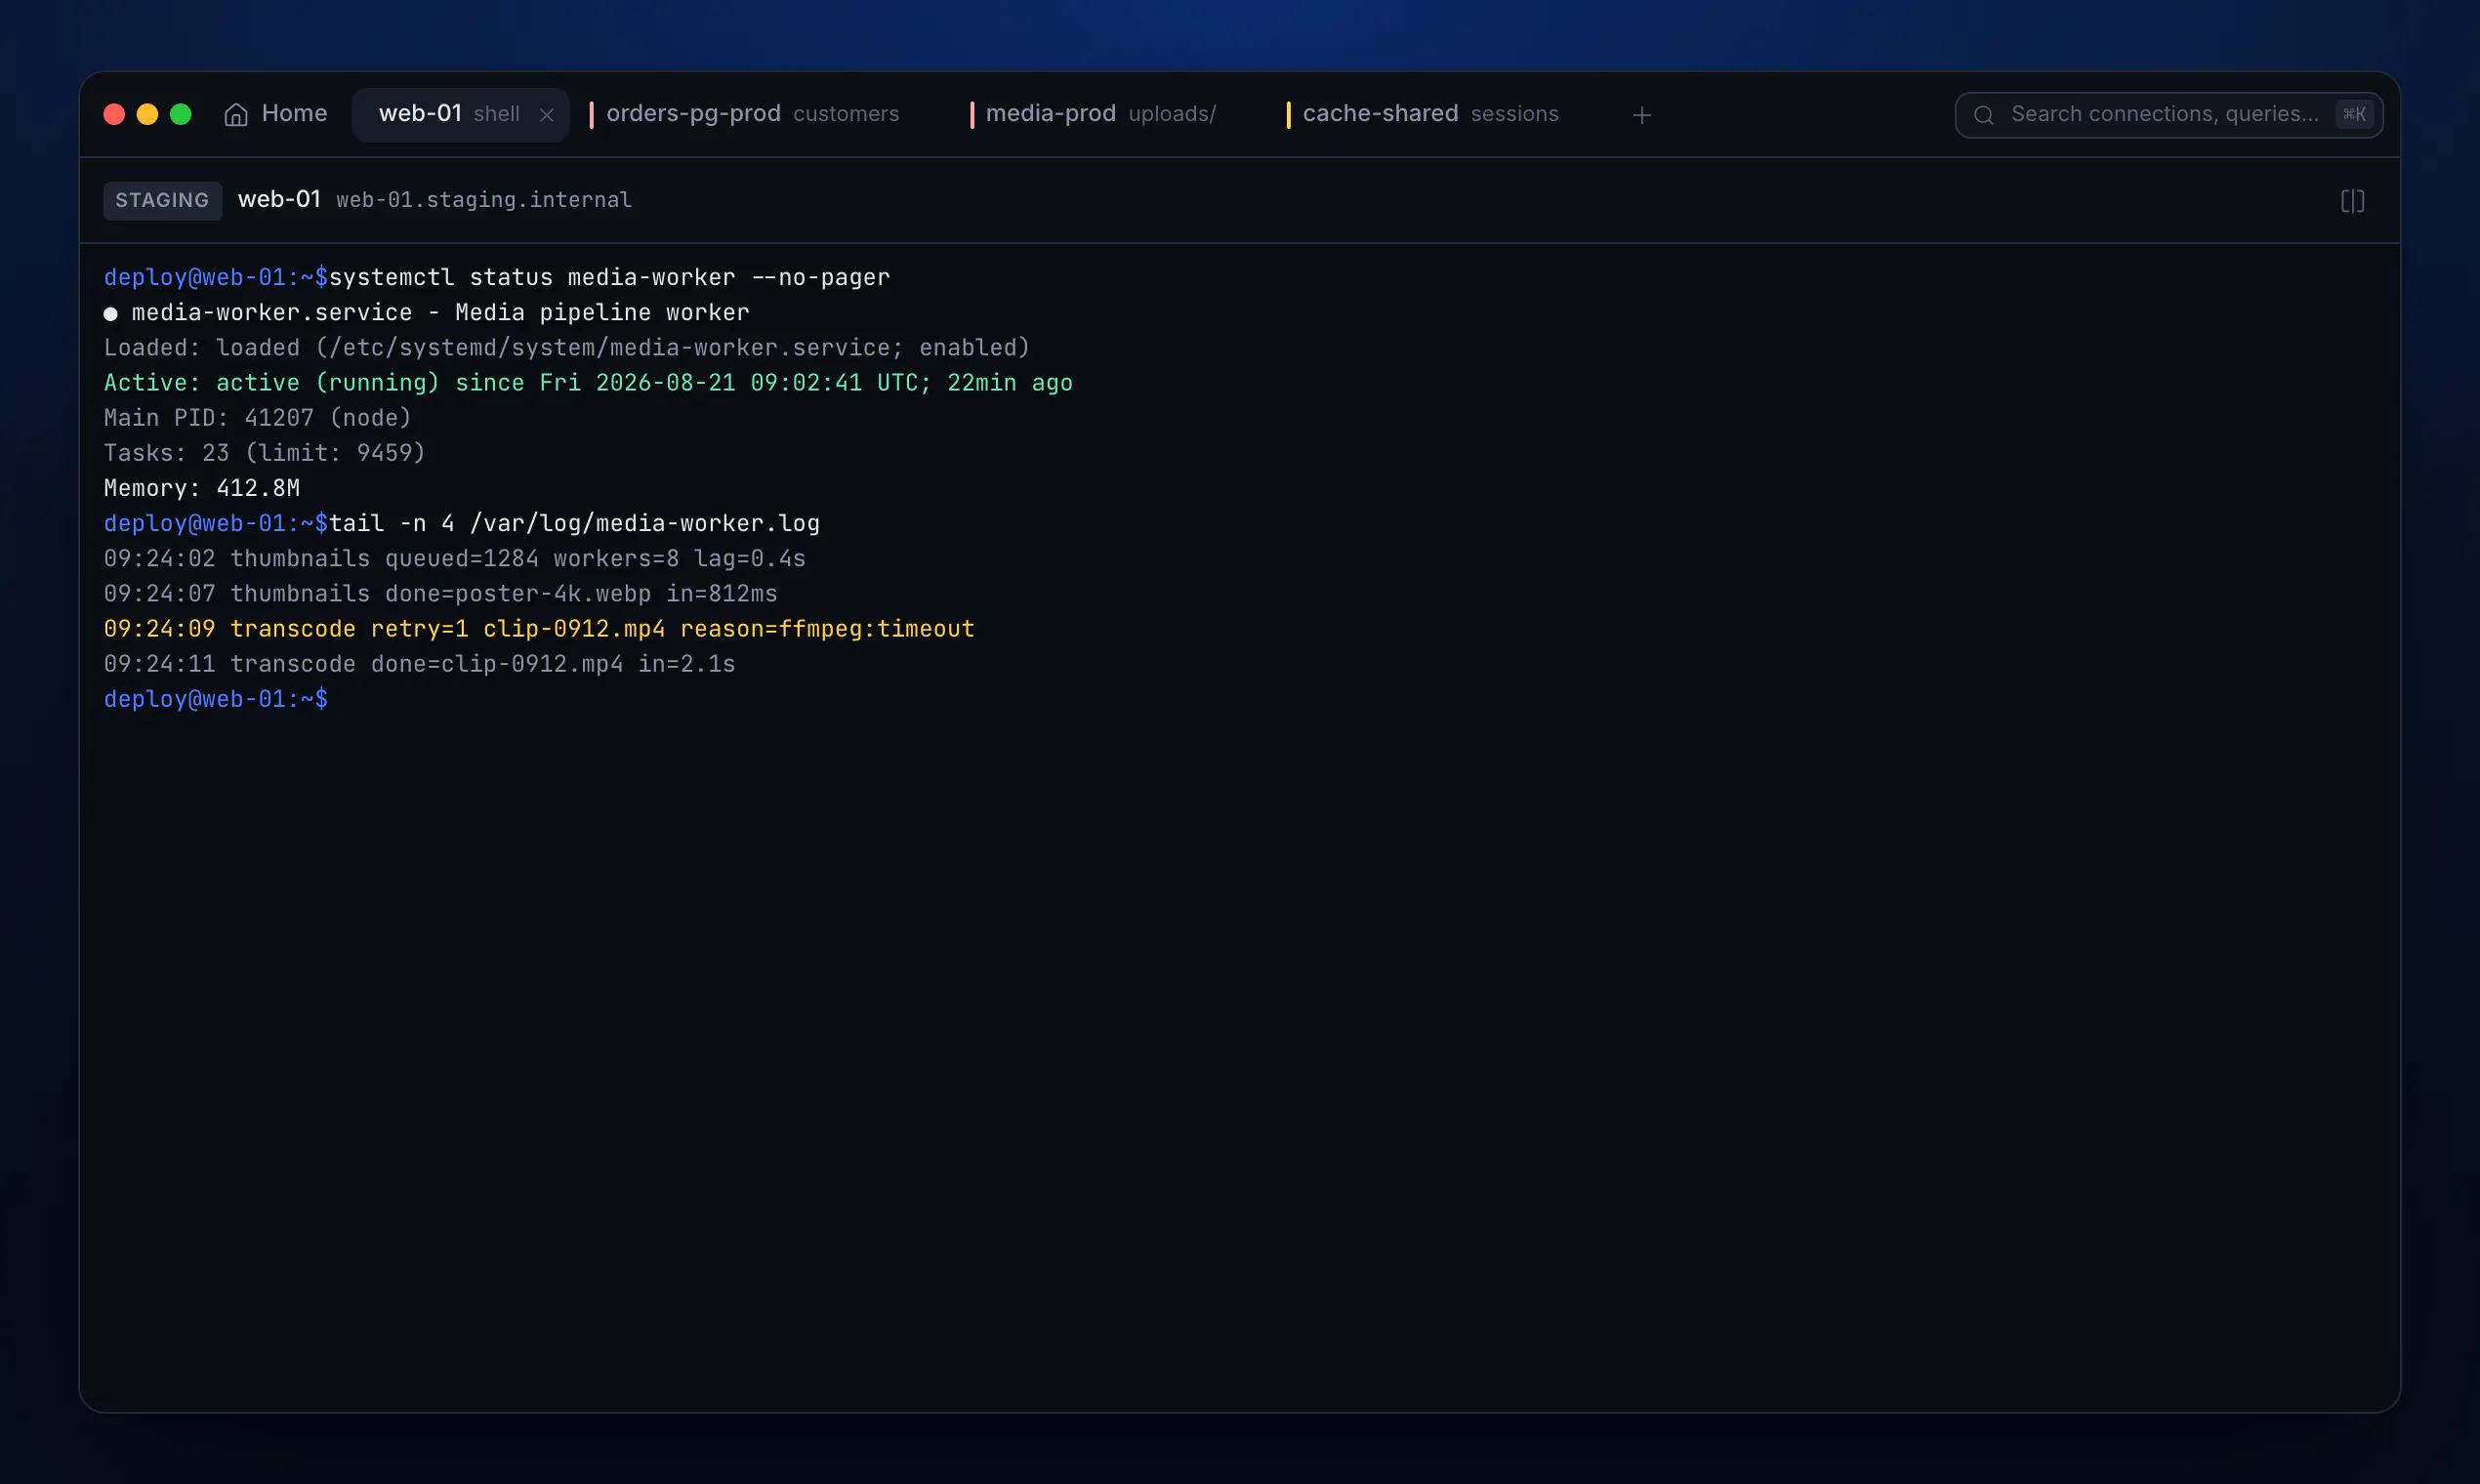Screen dimensions: 2480x1484
Task: Click log line 09:24:02 thumbnails queued
Action: [455, 558]
